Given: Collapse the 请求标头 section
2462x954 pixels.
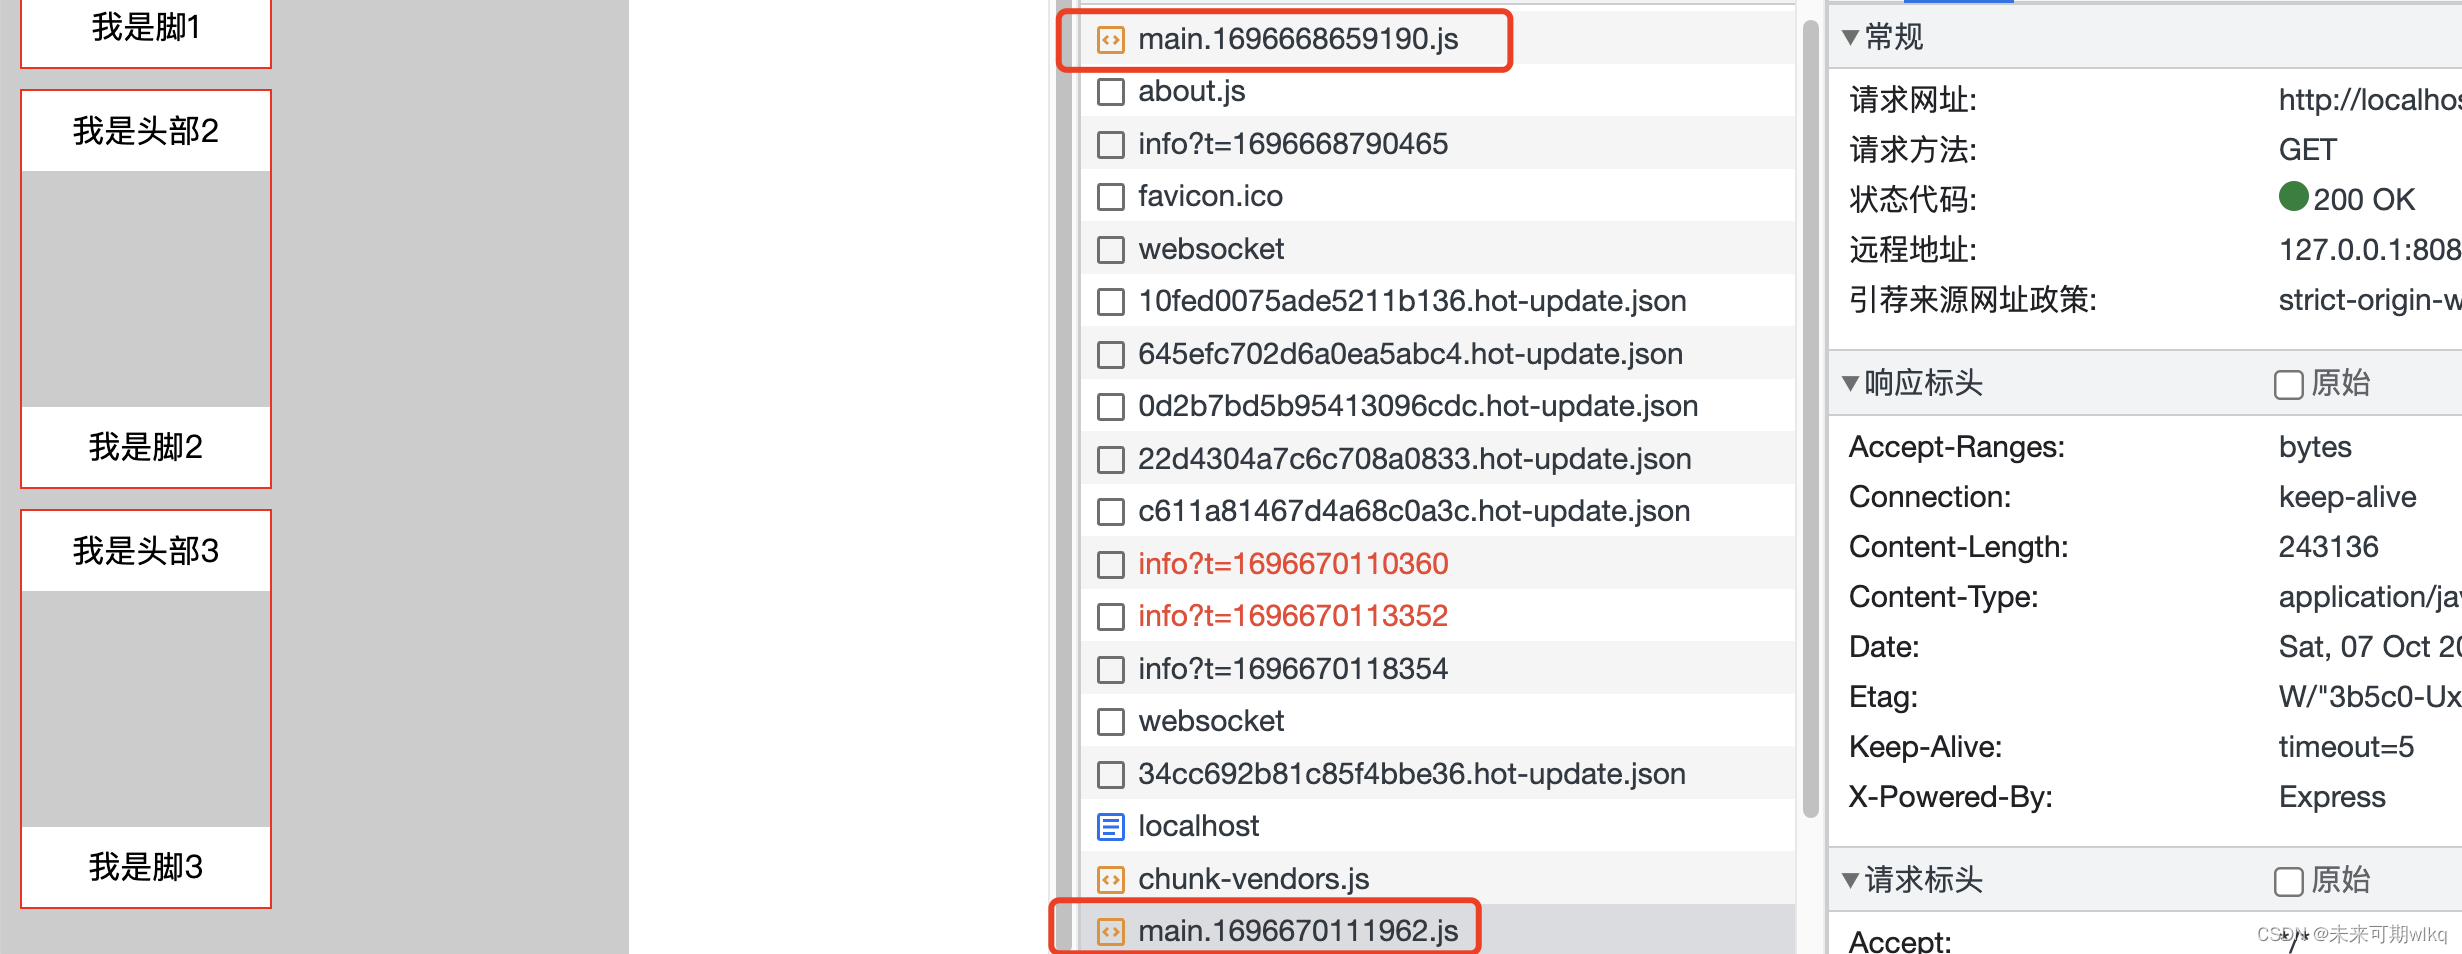Looking at the screenshot, I should pos(1850,881).
